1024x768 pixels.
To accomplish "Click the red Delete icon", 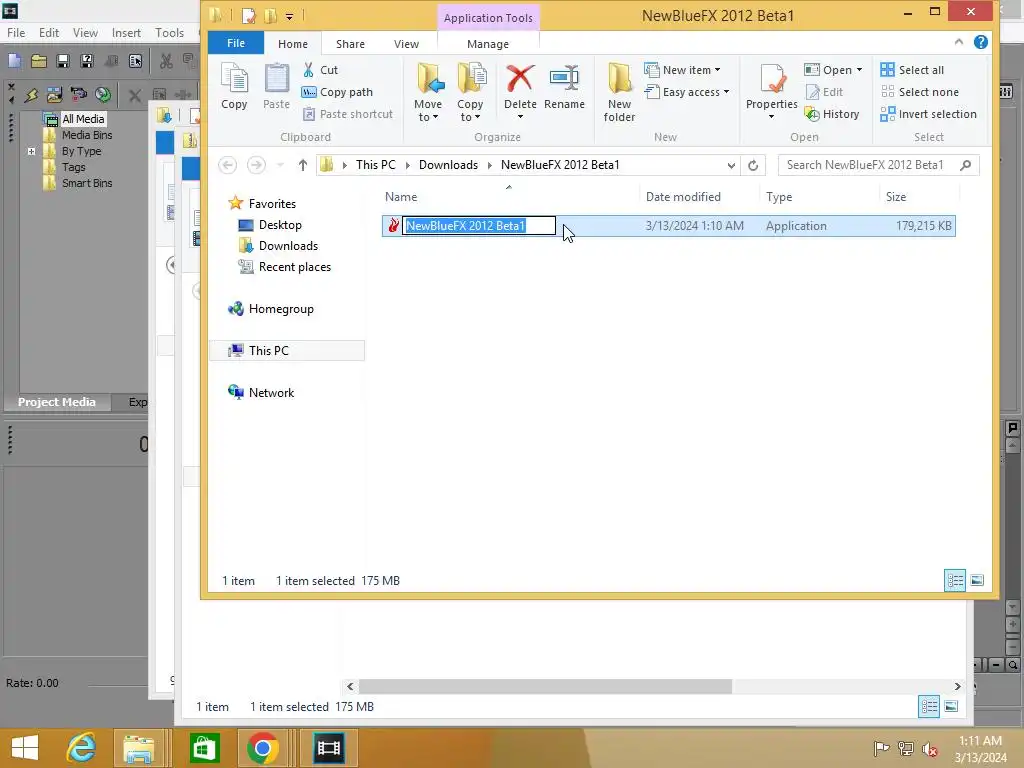I will pyautogui.click(x=520, y=79).
